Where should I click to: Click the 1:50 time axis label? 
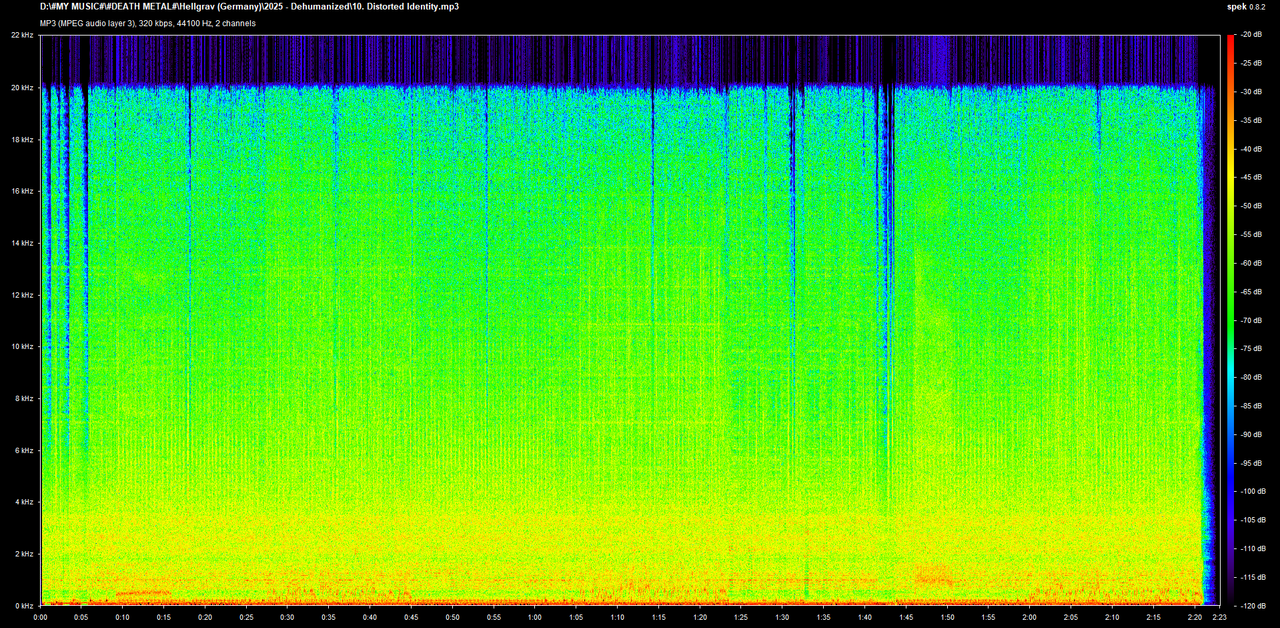947,617
